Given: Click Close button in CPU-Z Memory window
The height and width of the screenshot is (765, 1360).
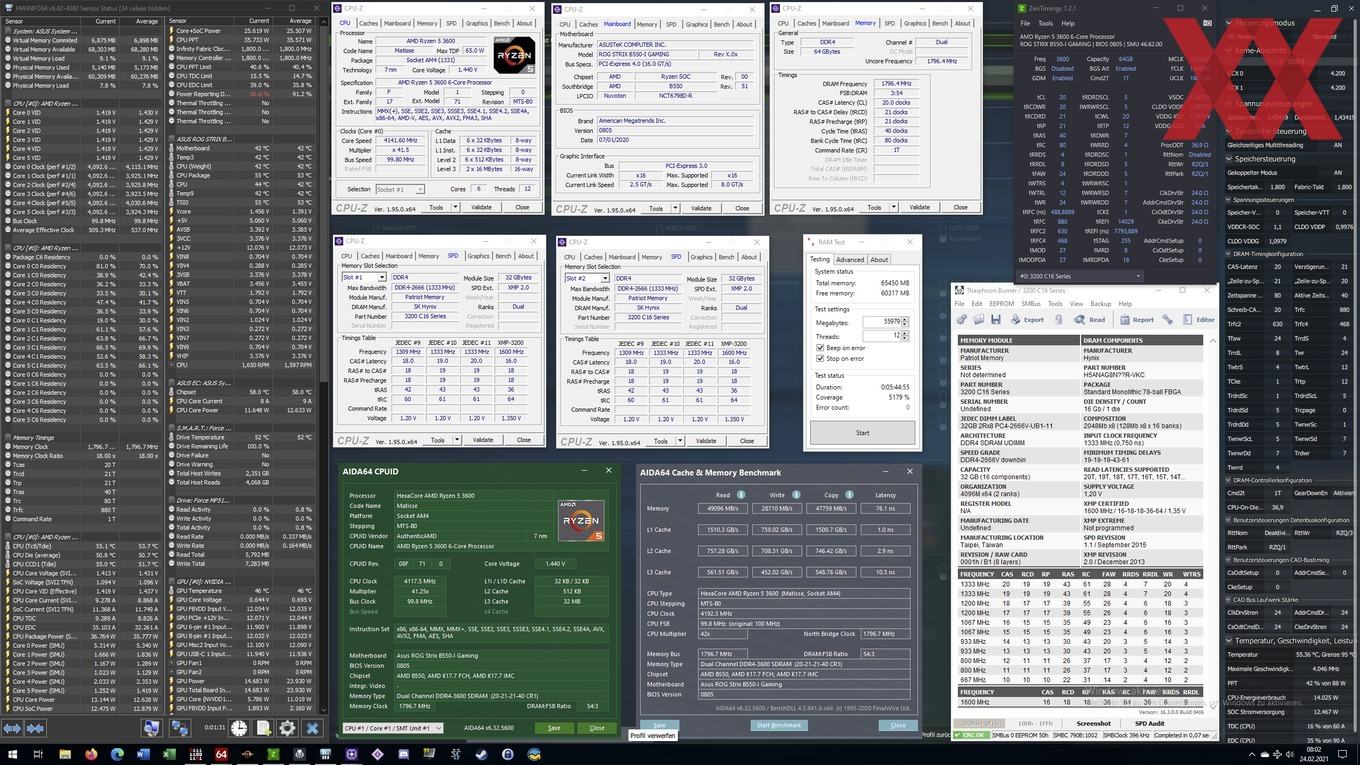Looking at the screenshot, I should click(960, 207).
